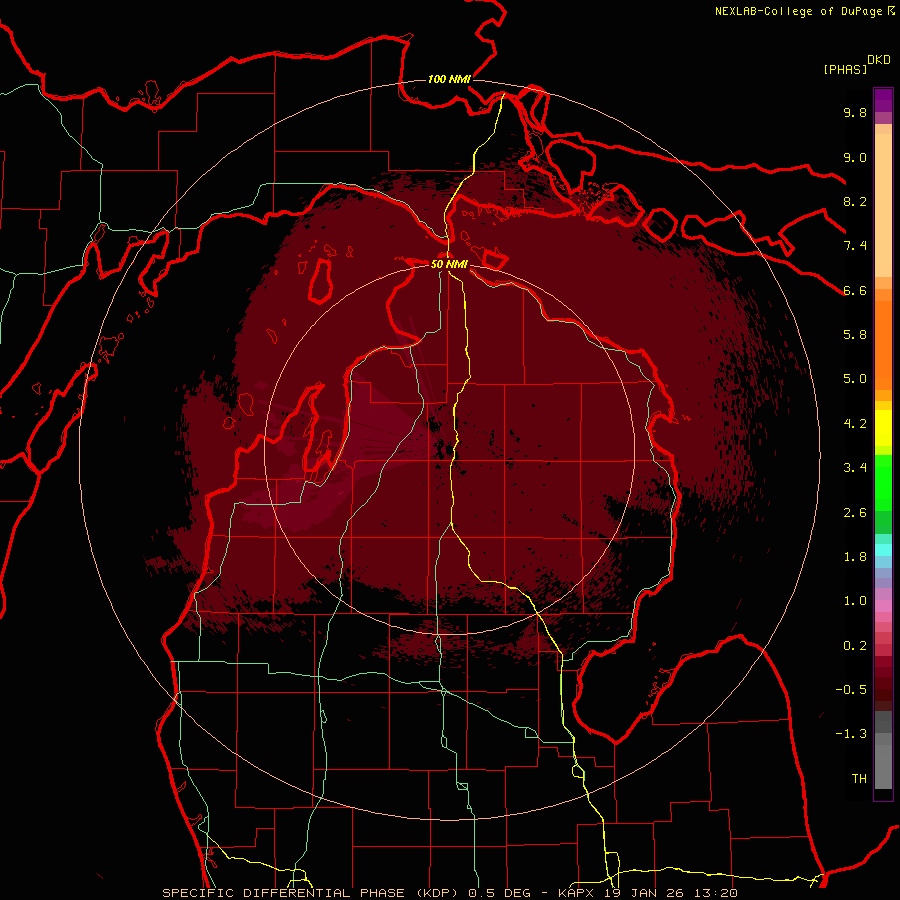Click the 1.0 scale value

point(855,601)
